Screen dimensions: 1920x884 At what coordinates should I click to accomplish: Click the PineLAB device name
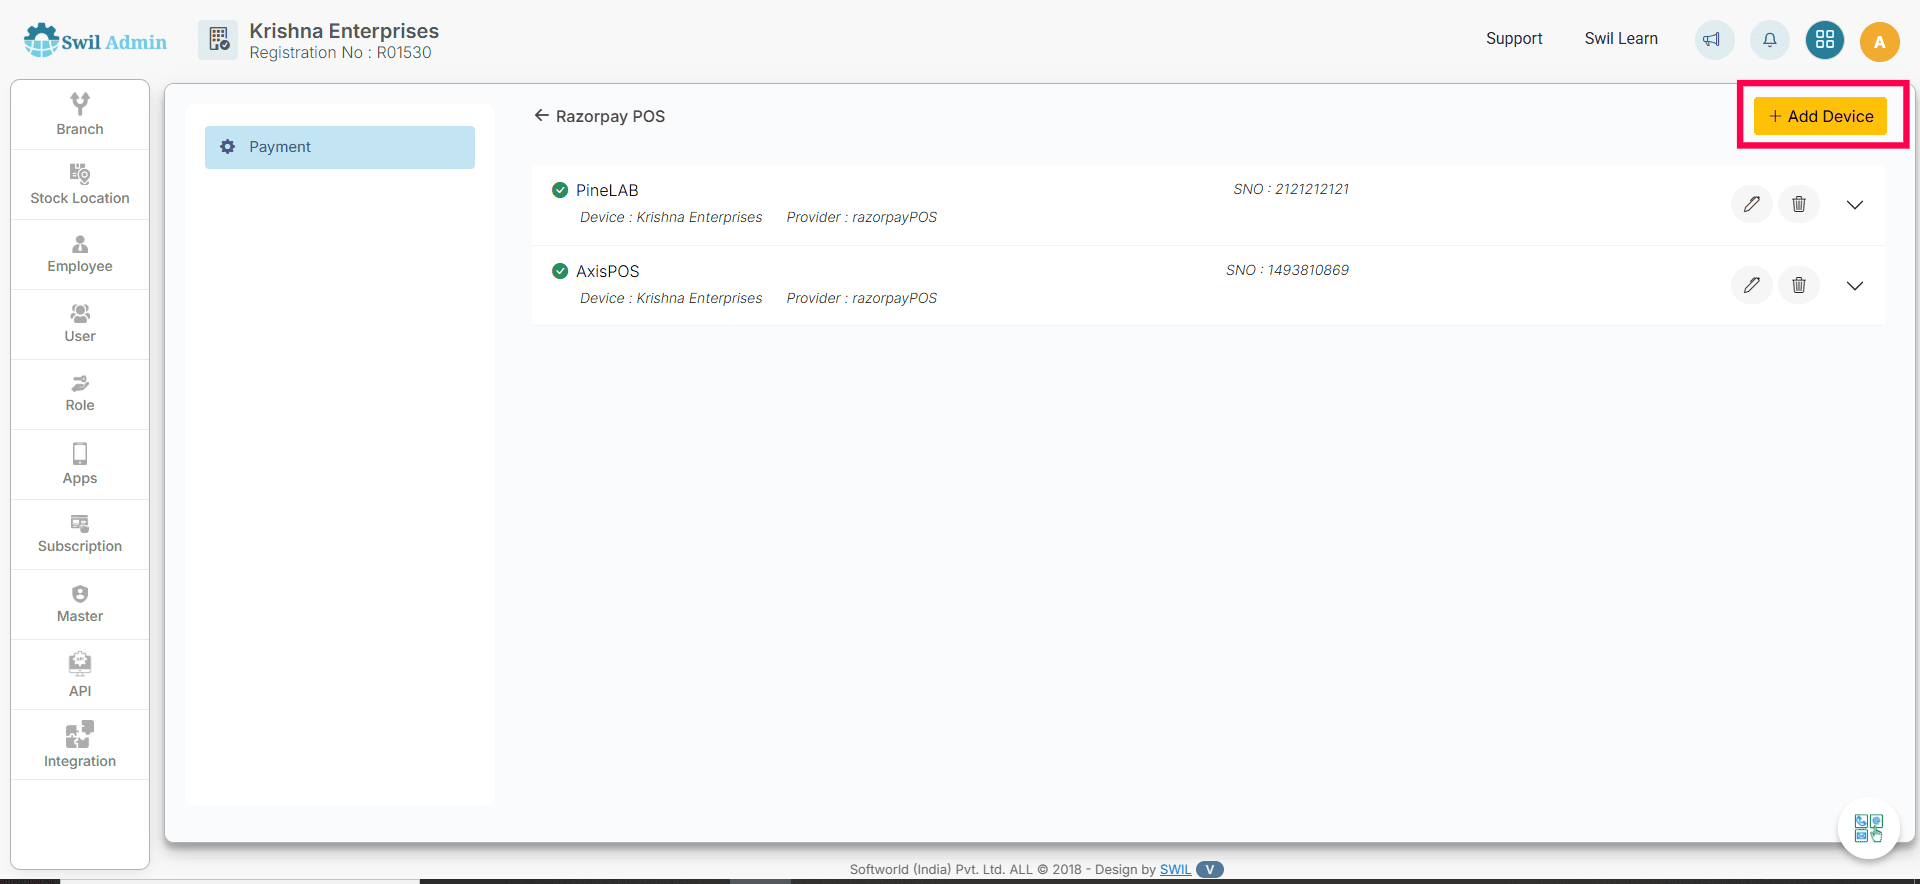607,190
